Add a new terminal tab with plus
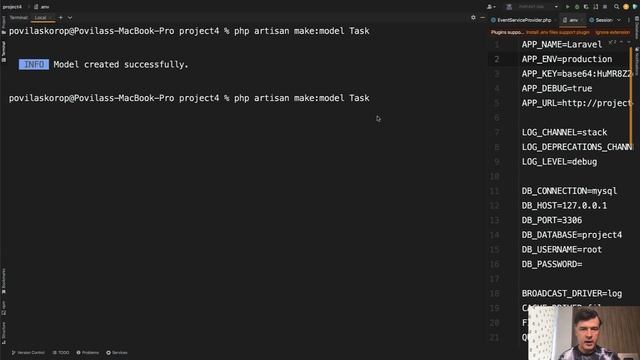The image size is (640, 360). point(60,18)
